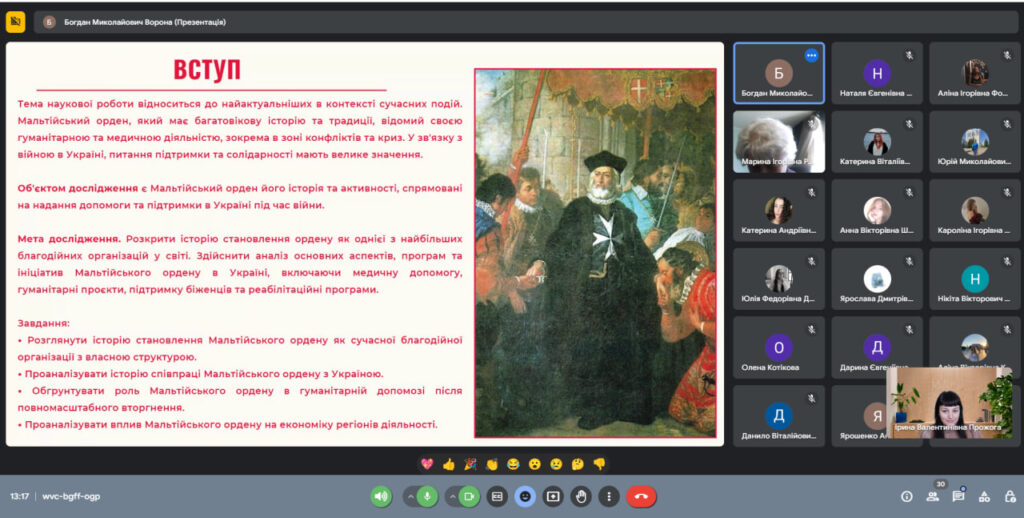Toggle the emoji reactions bar
Viewport: 1024px width, 518px height.
coord(525,496)
